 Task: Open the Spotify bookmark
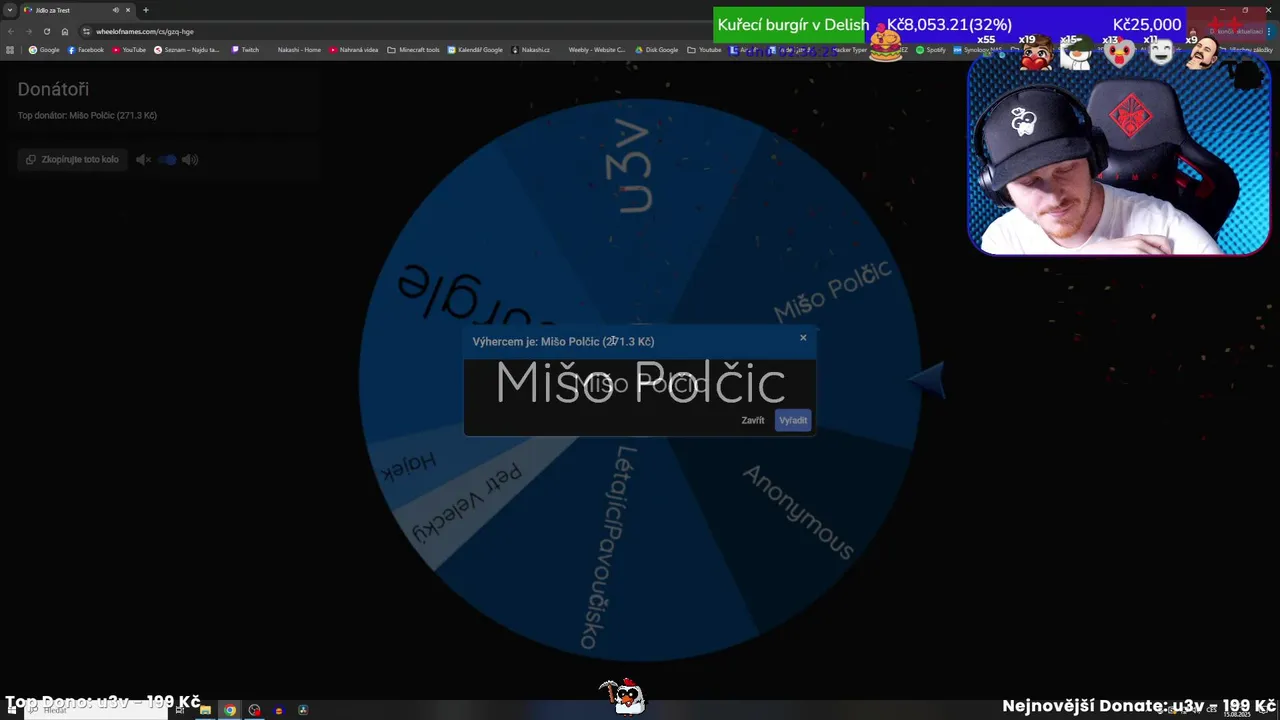coord(931,50)
